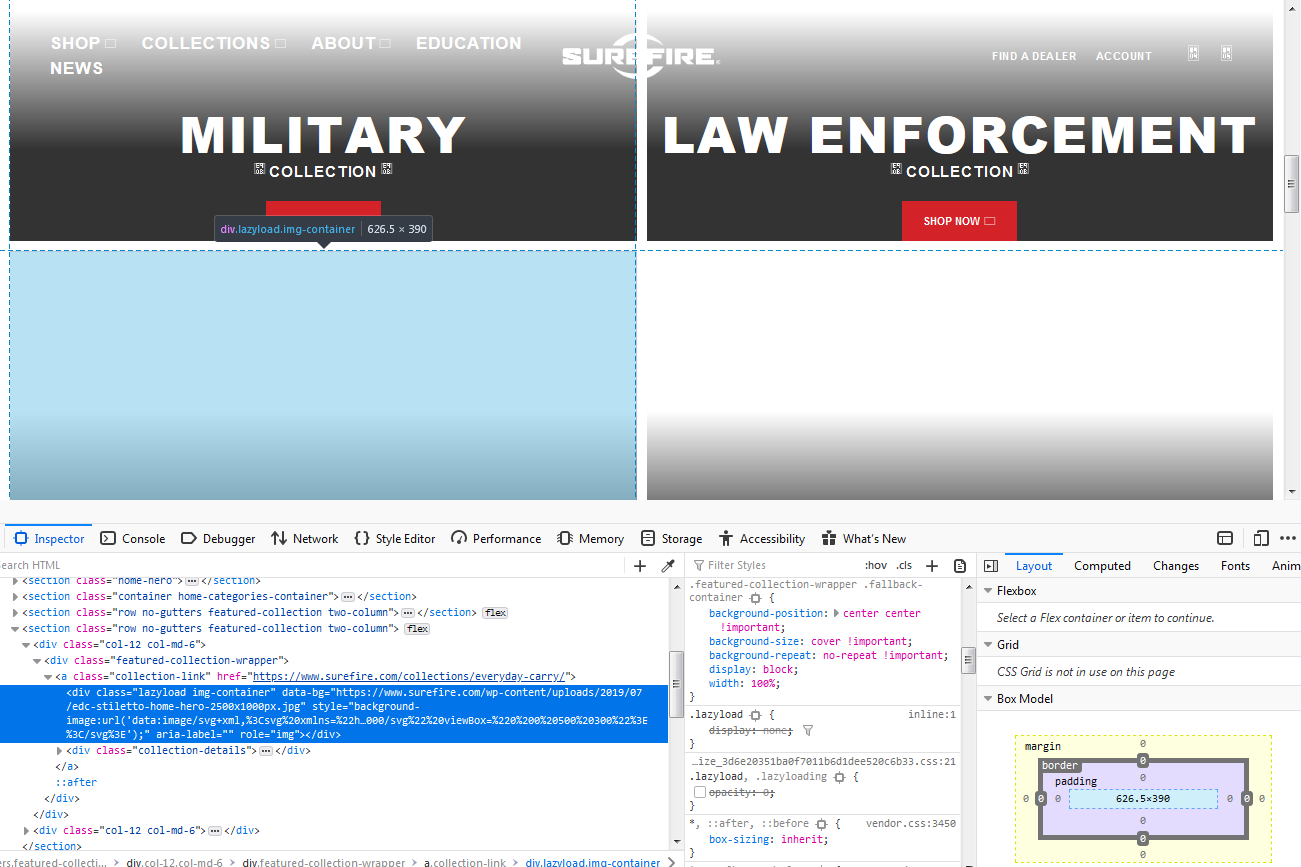Open the Style Editor tab

[395, 538]
